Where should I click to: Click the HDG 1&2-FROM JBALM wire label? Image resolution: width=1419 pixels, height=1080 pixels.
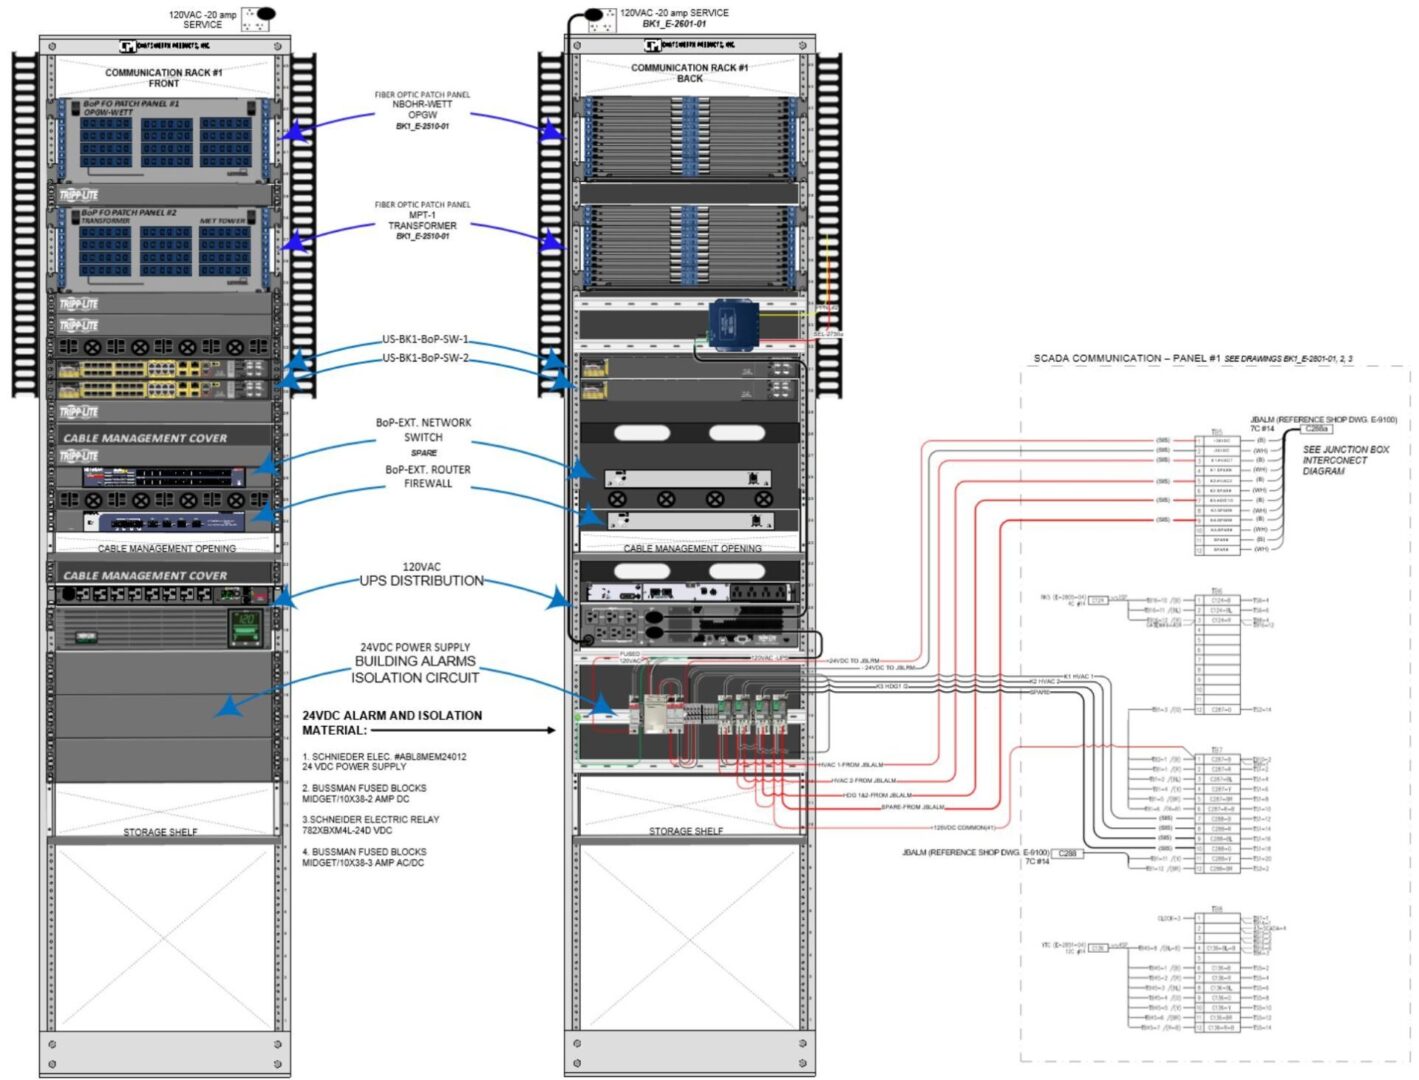tap(877, 795)
